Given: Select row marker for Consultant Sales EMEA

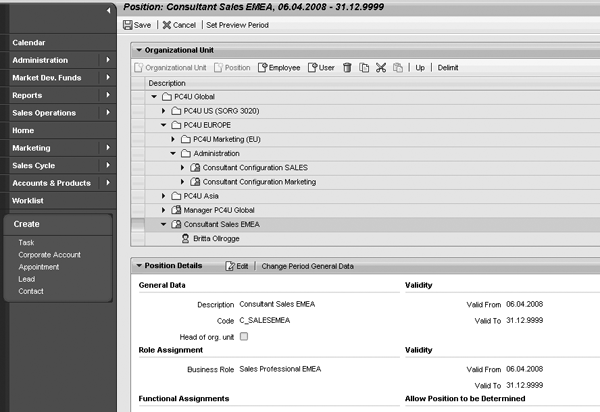Looking at the screenshot, I should (138, 224).
